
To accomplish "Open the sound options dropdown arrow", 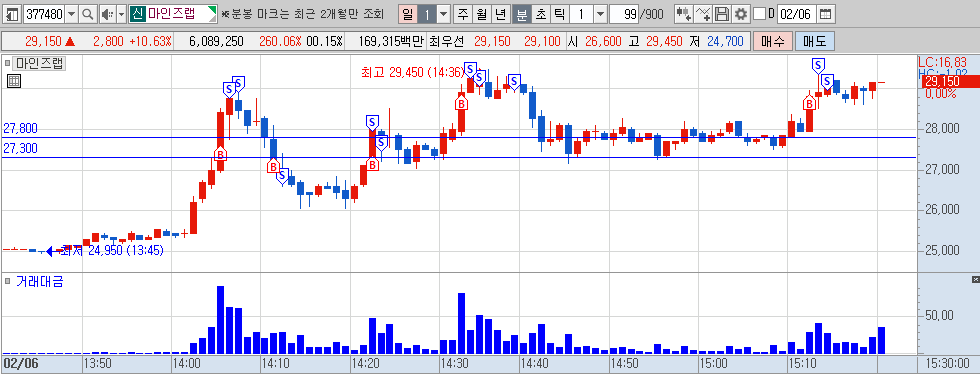I will point(121,14).
